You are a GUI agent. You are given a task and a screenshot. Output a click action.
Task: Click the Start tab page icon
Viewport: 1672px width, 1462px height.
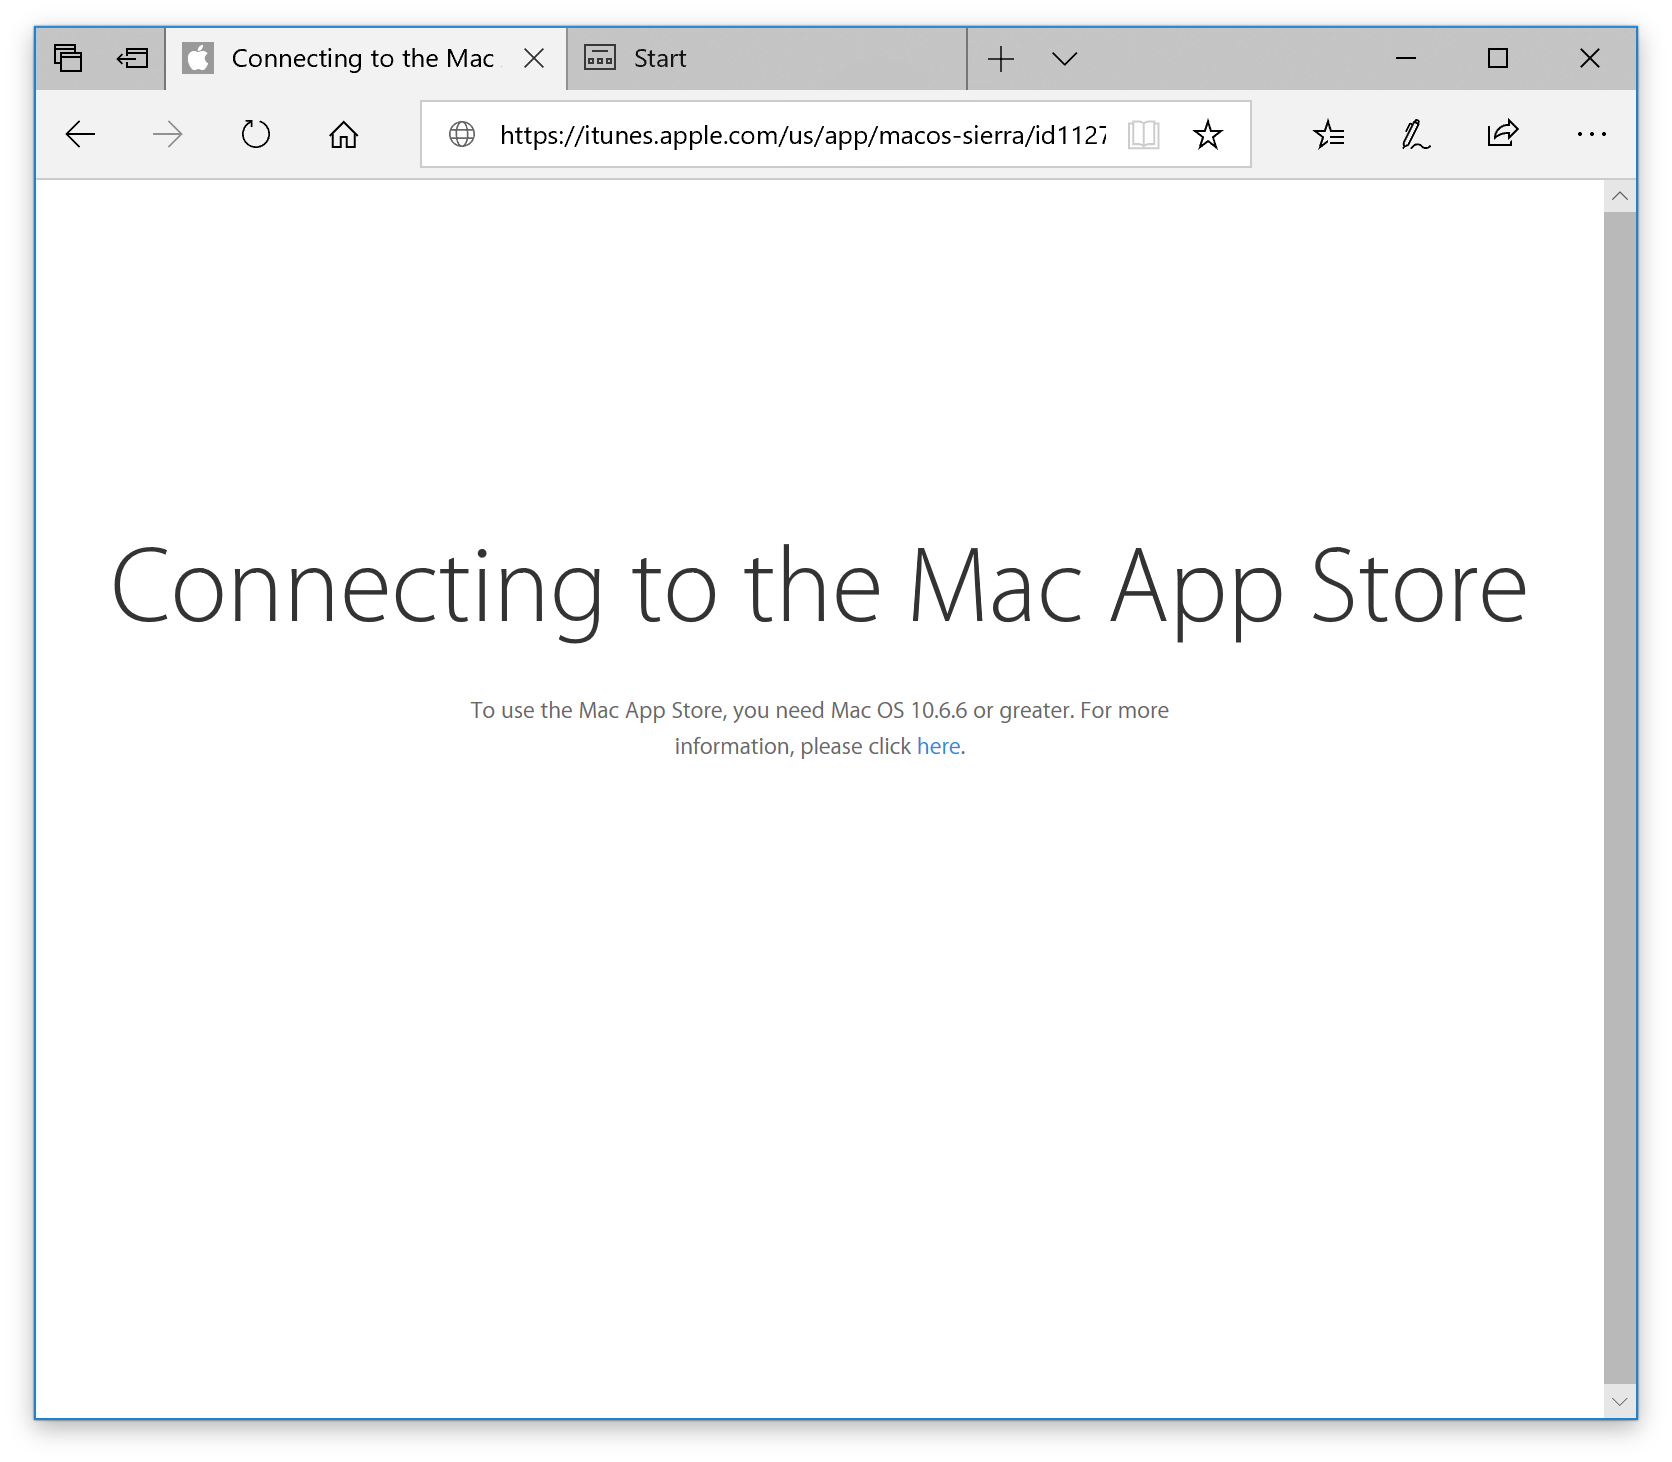pyautogui.click(x=600, y=58)
